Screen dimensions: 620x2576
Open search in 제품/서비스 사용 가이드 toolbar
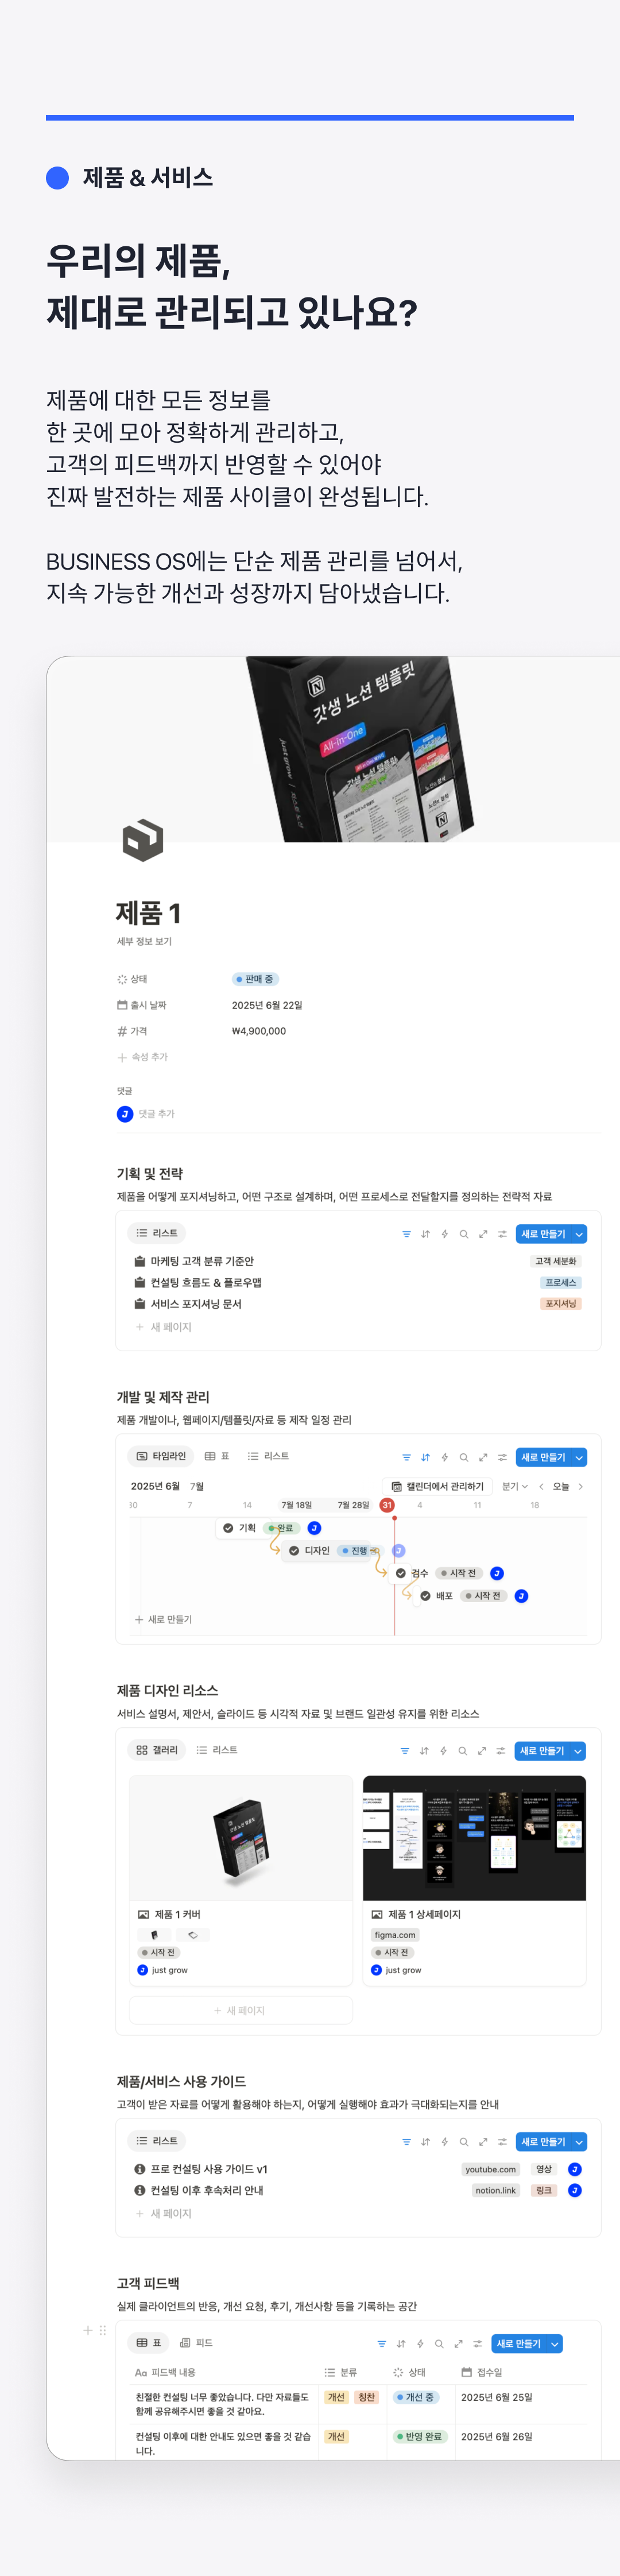463,2142
